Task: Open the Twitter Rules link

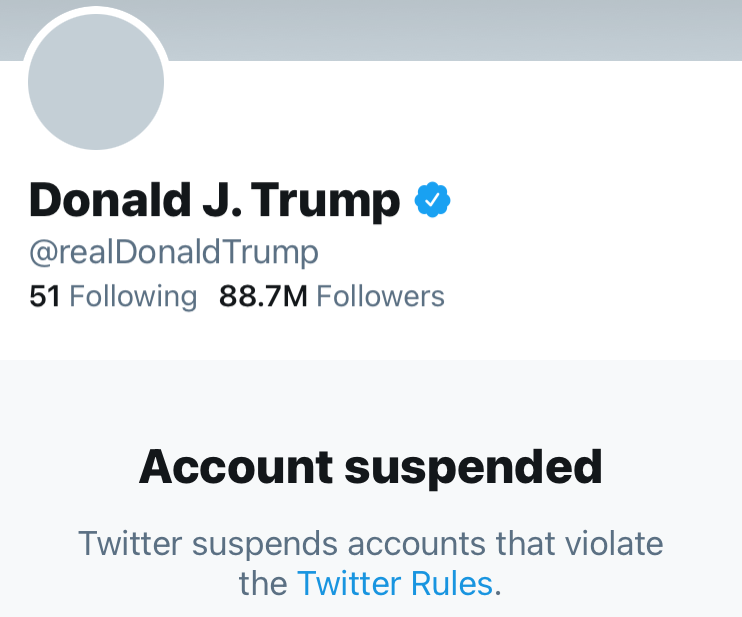Action: click(x=395, y=583)
